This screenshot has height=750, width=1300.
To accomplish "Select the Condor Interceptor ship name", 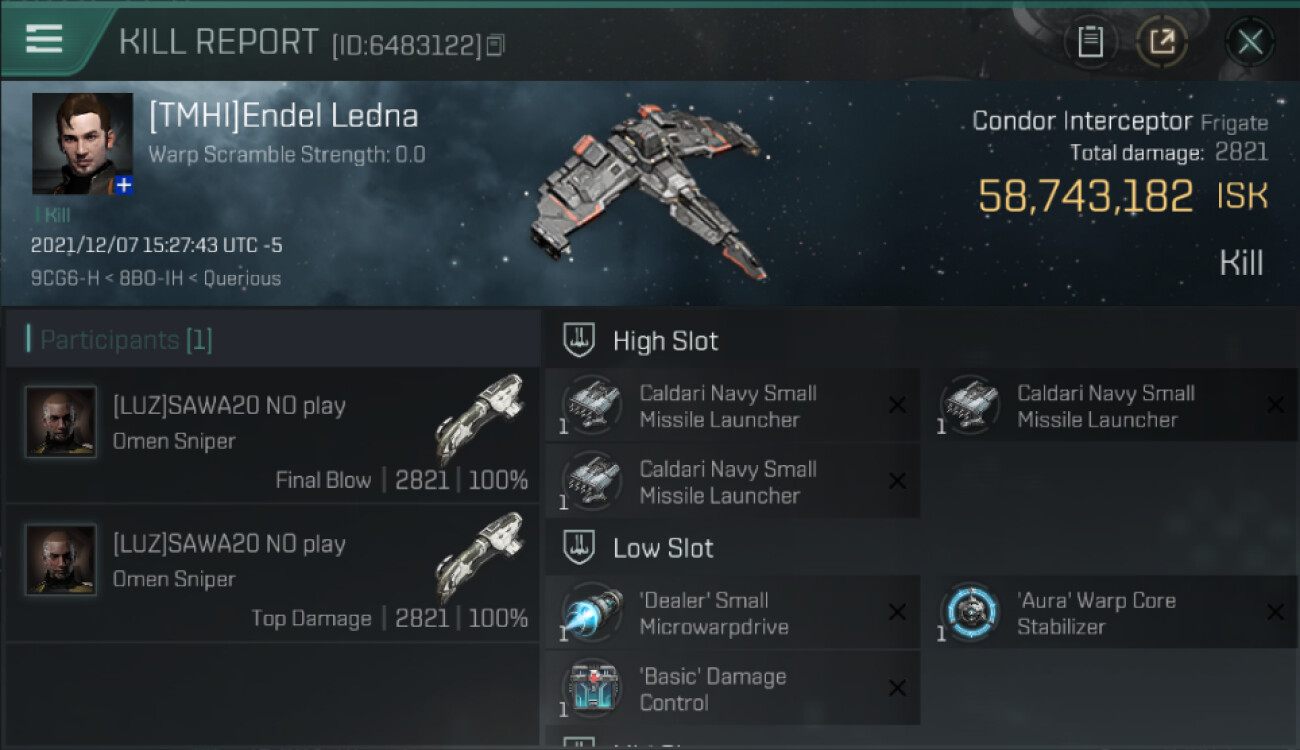I will click(1082, 122).
